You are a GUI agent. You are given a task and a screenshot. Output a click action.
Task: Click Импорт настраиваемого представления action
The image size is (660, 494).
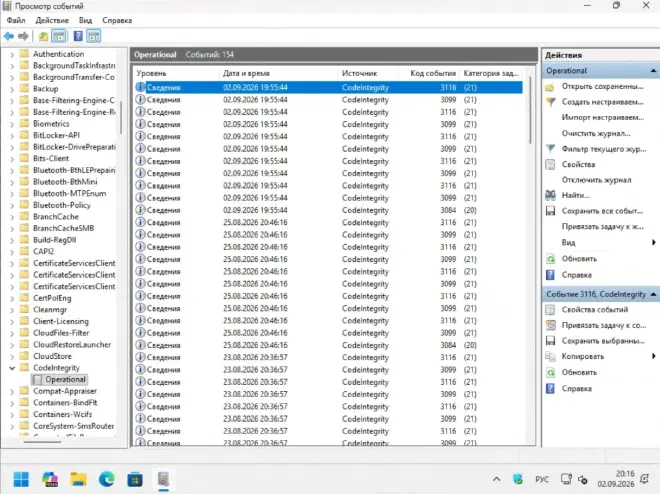602,117
